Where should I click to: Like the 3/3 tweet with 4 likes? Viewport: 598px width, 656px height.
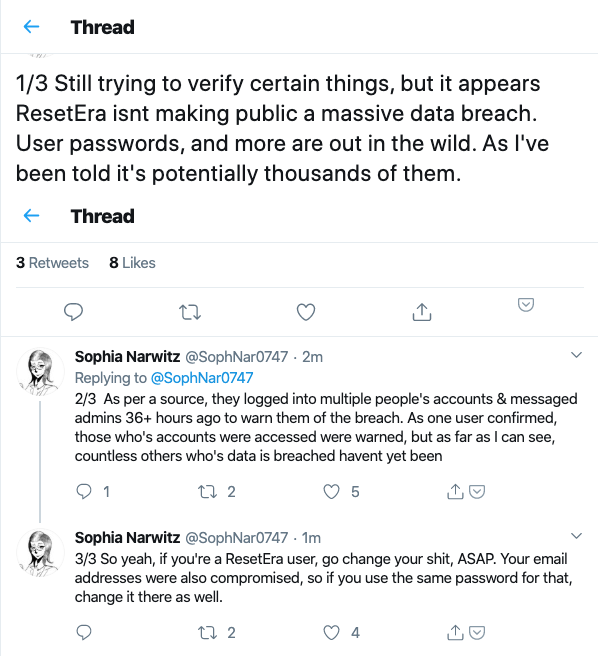(331, 633)
